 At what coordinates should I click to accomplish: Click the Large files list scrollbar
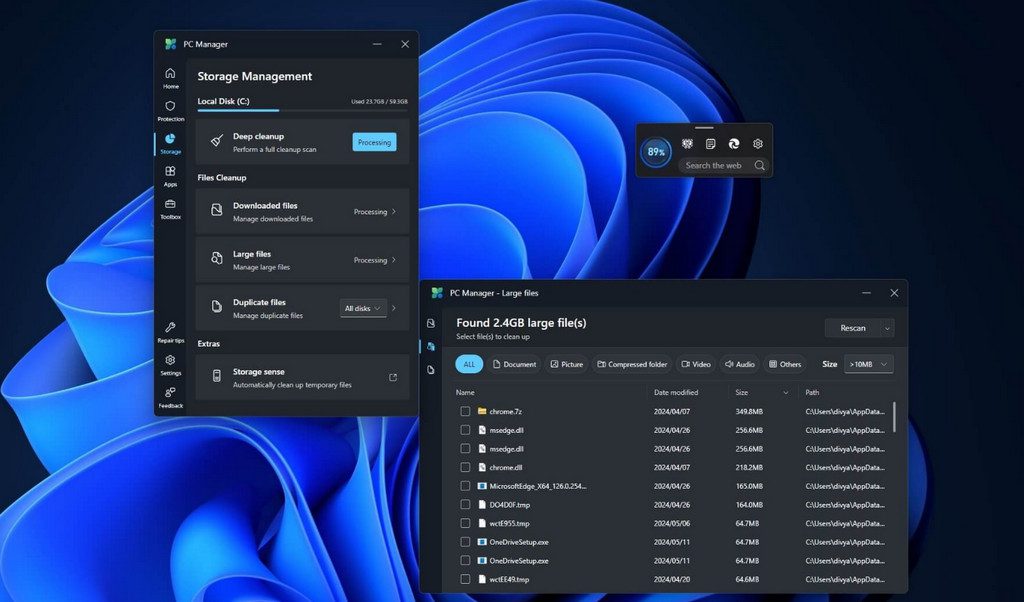(x=894, y=417)
